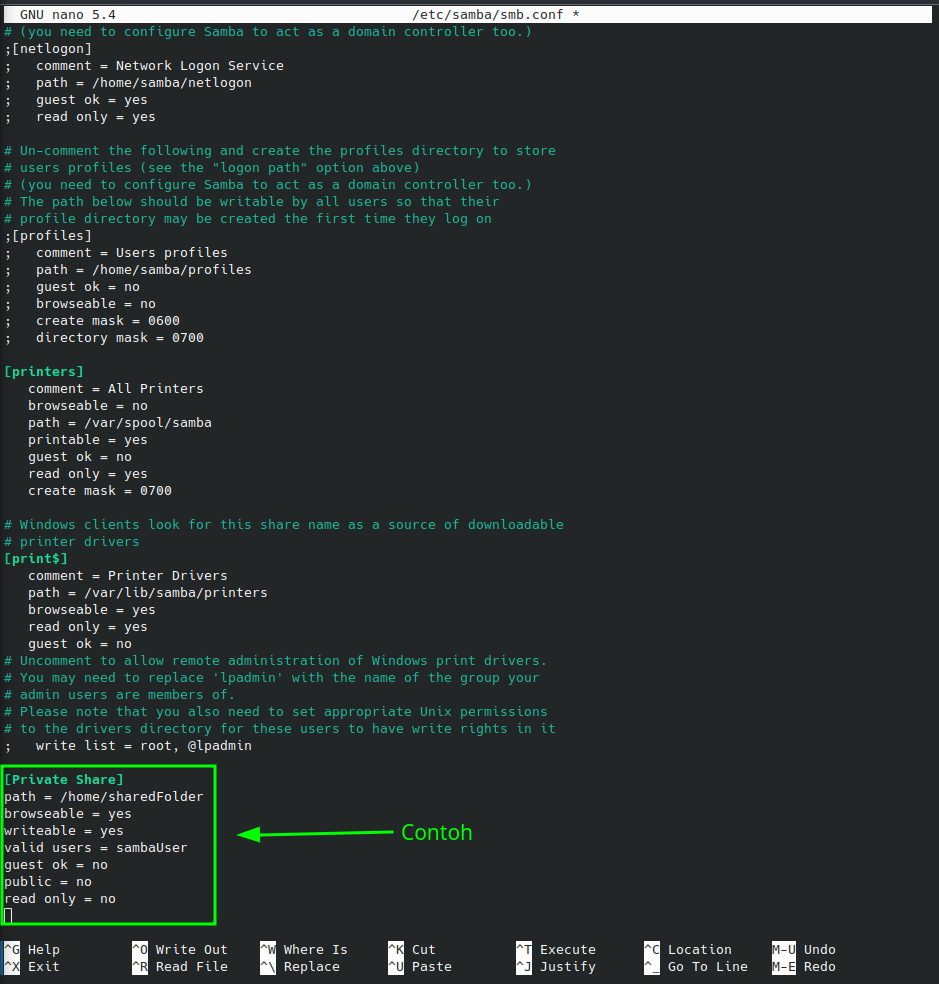
Task: Click the ^X Exit shortcut
Action: (32, 966)
